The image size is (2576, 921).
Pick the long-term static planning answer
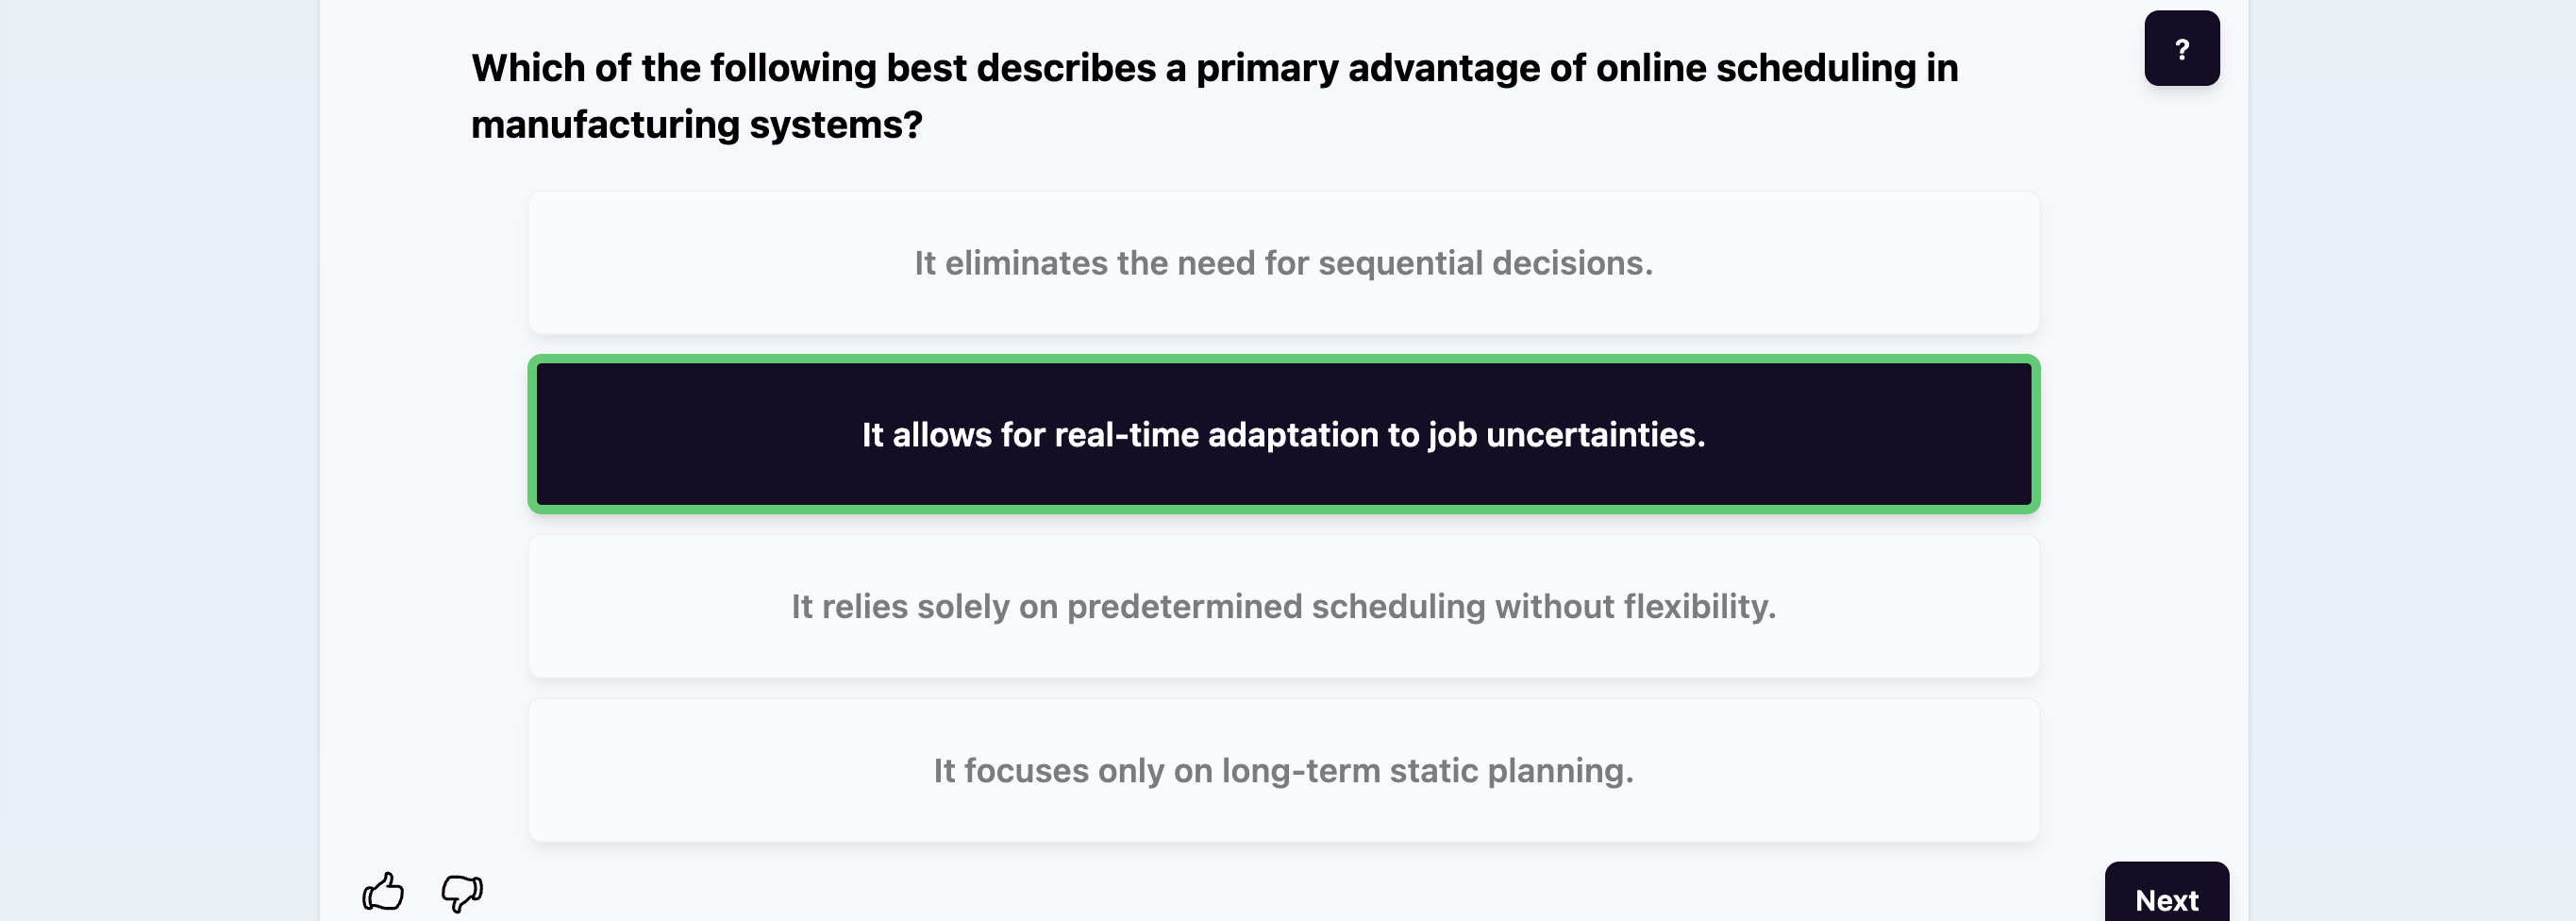tap(1283, 771)
